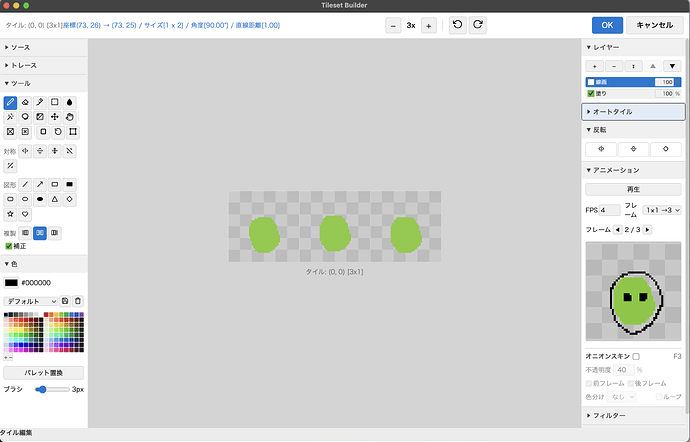Open the デフォルト palette dropdown
The image size is (690, 442).
coord(31,301)
